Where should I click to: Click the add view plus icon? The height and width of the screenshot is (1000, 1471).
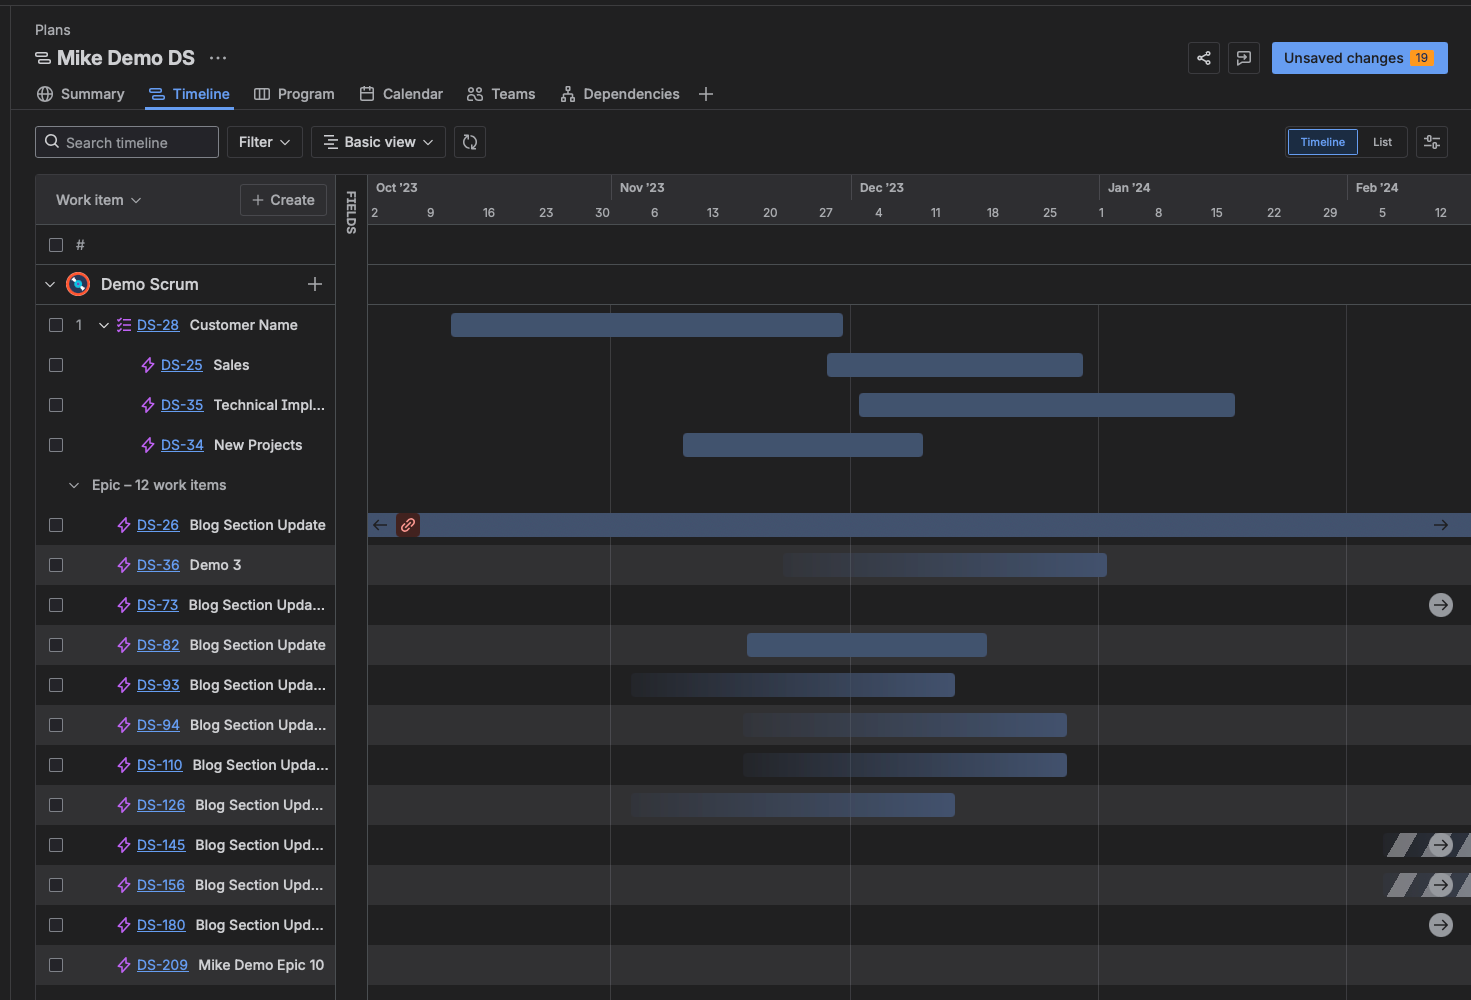click(706, 94)
